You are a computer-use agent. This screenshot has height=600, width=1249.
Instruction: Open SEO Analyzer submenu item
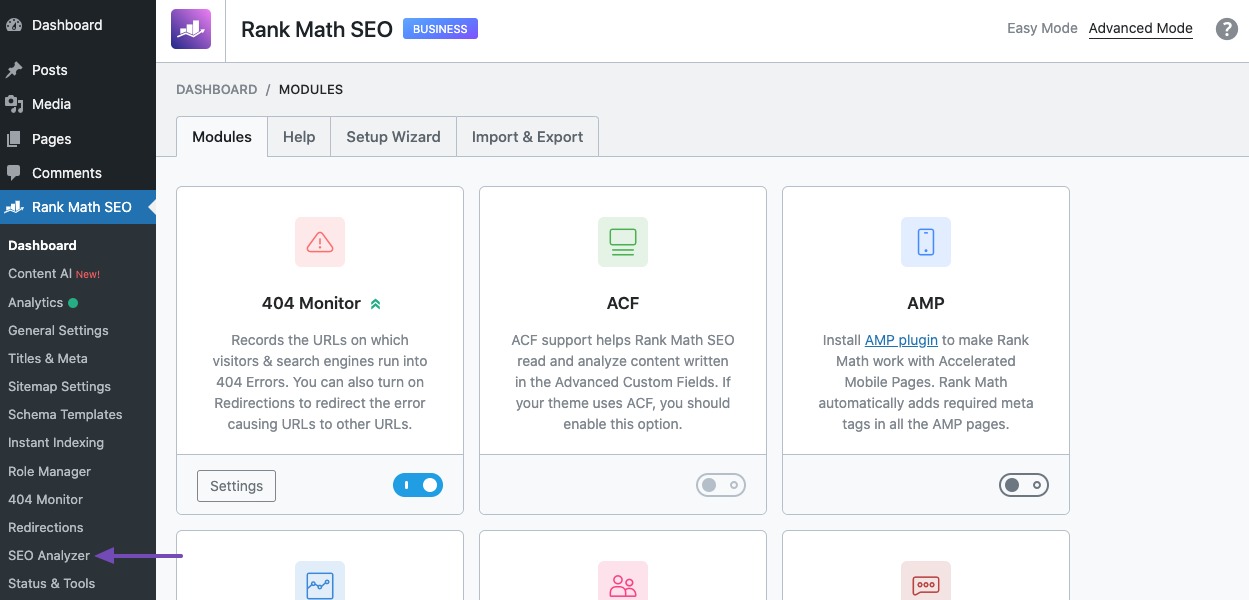pyautogui.click(x=49, y=555)
